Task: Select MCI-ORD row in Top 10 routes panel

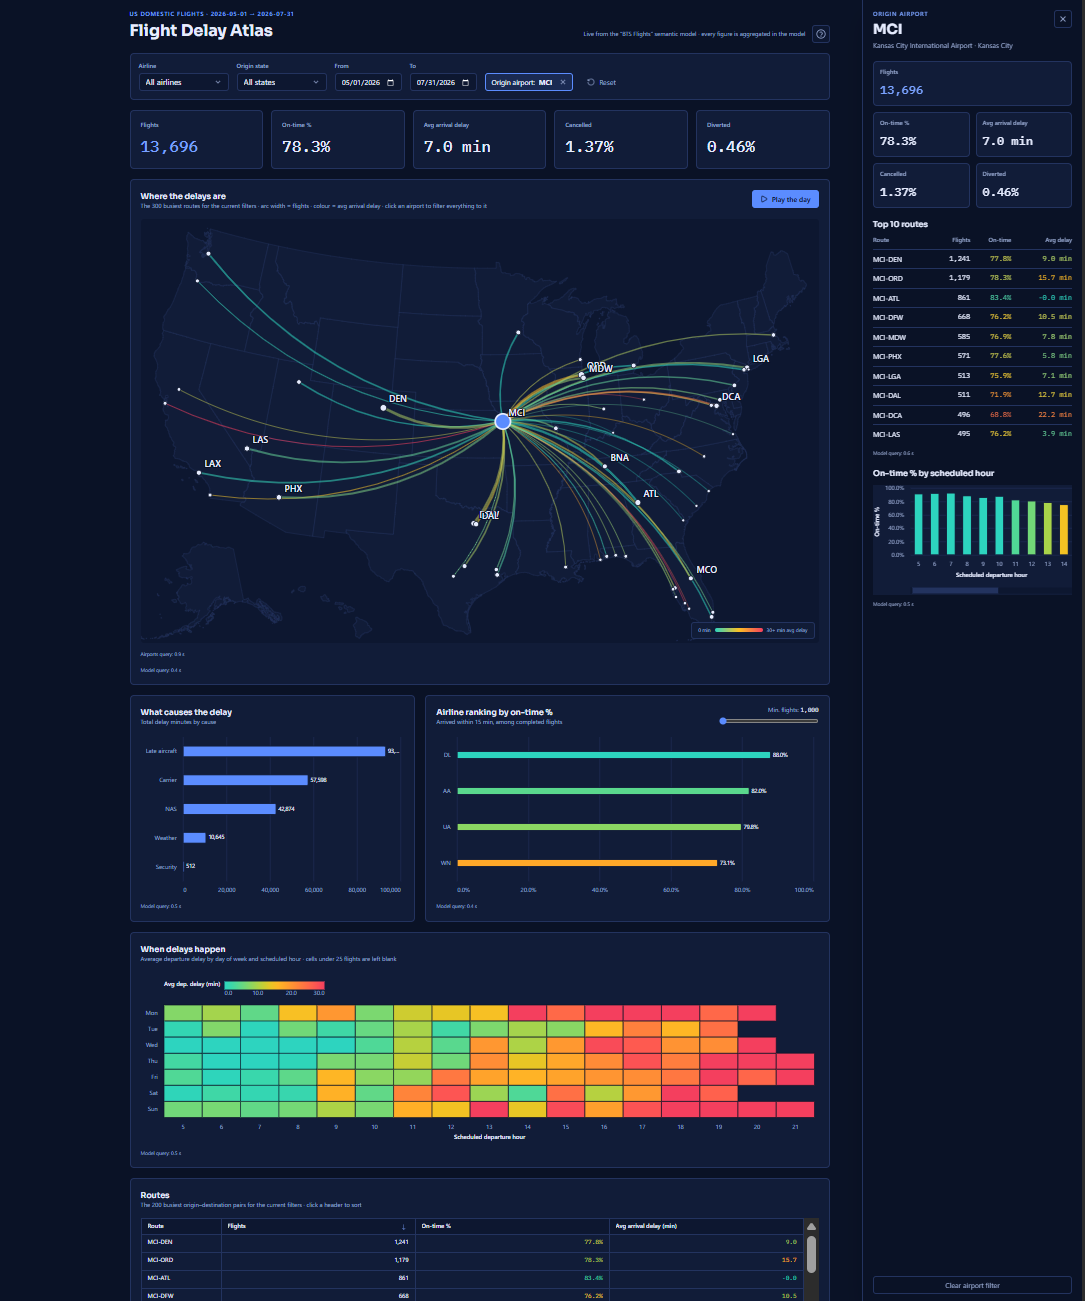Action: click(972, 278)
